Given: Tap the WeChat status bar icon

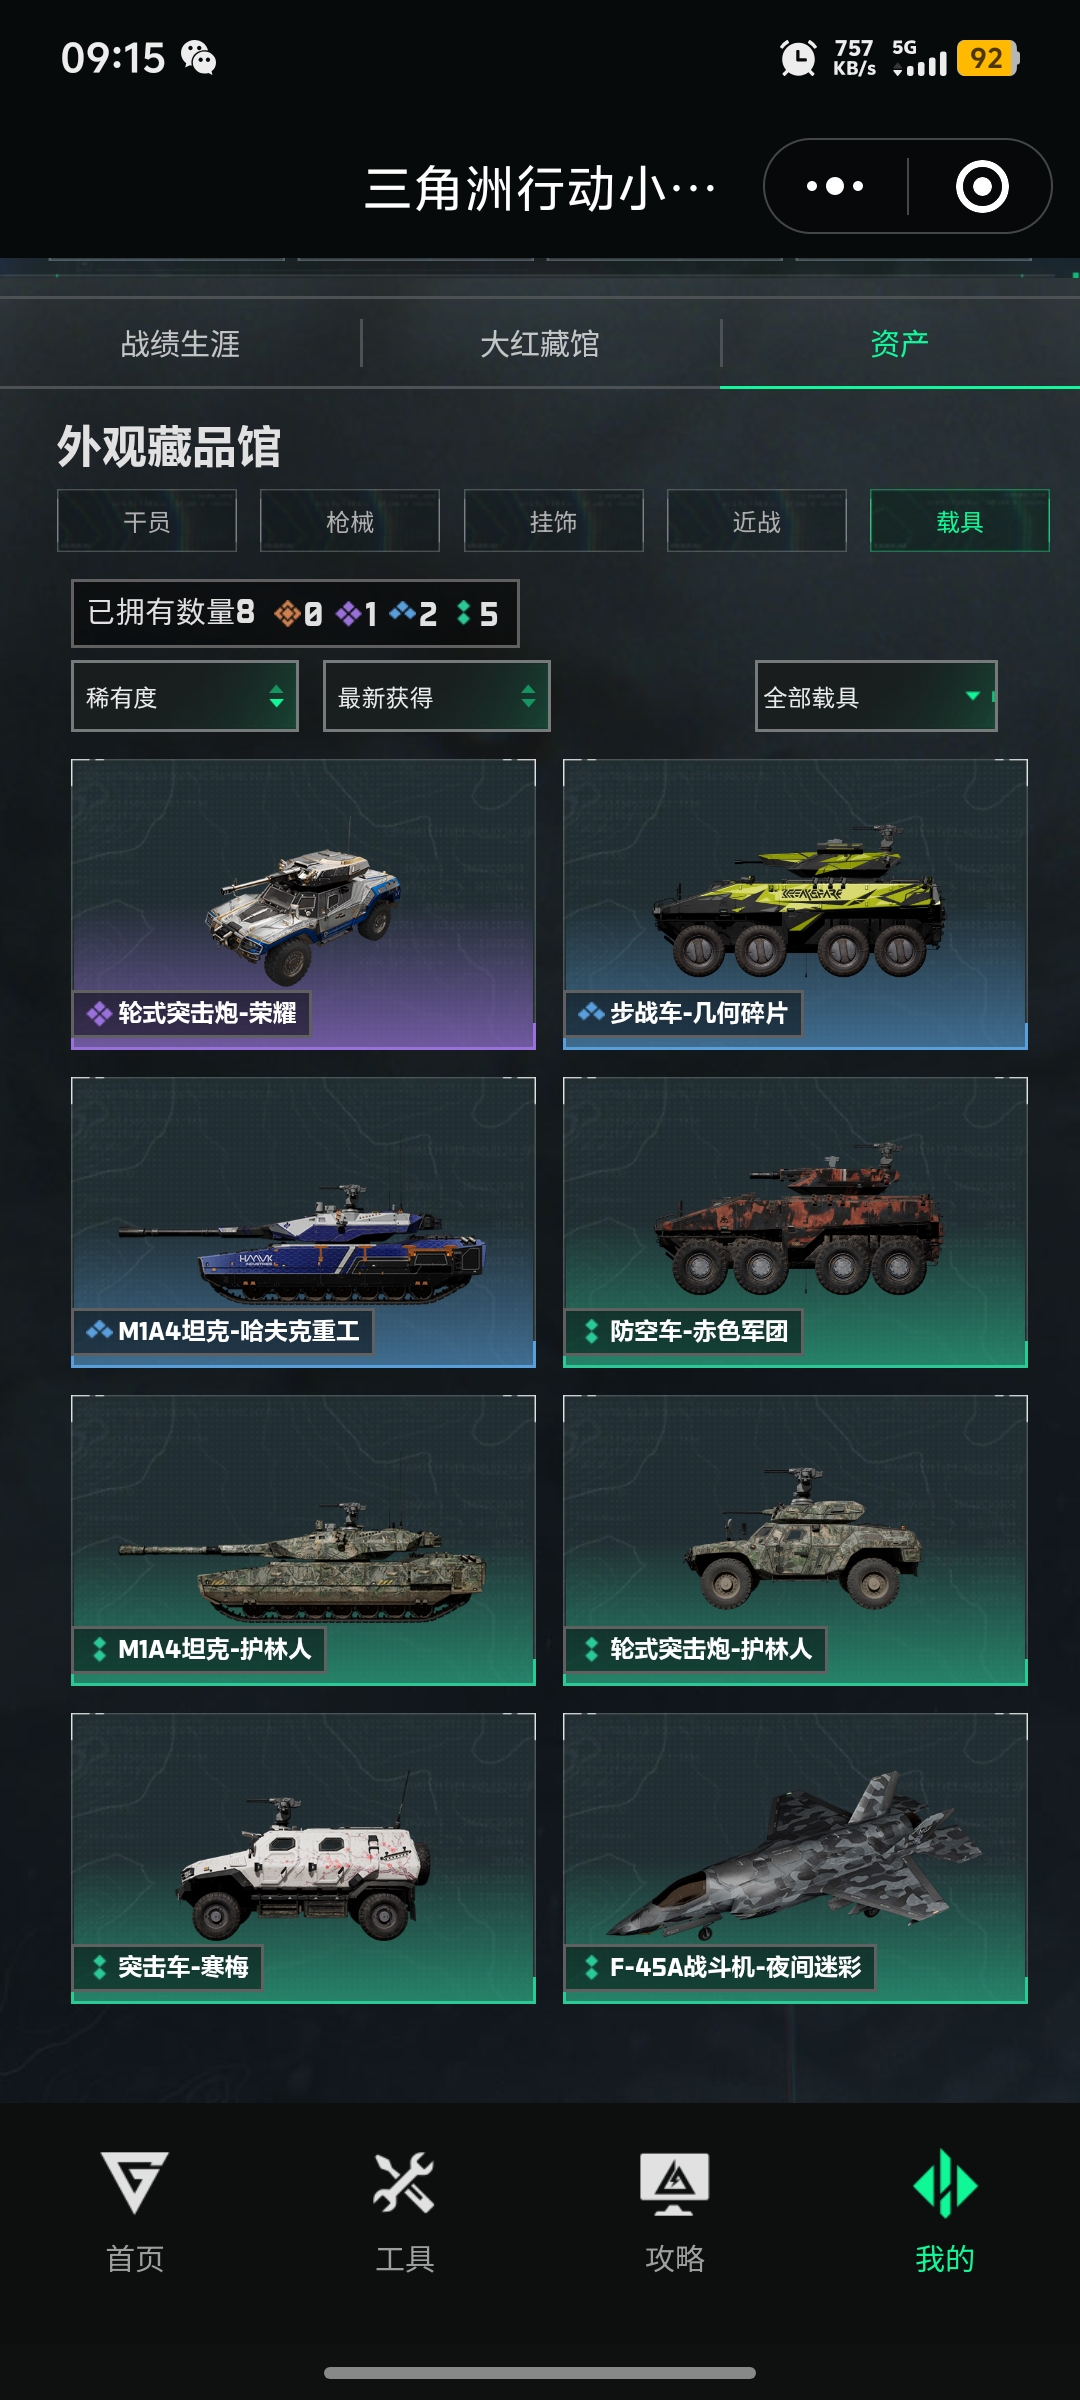Looking at the screenshot, I should 198,58.
